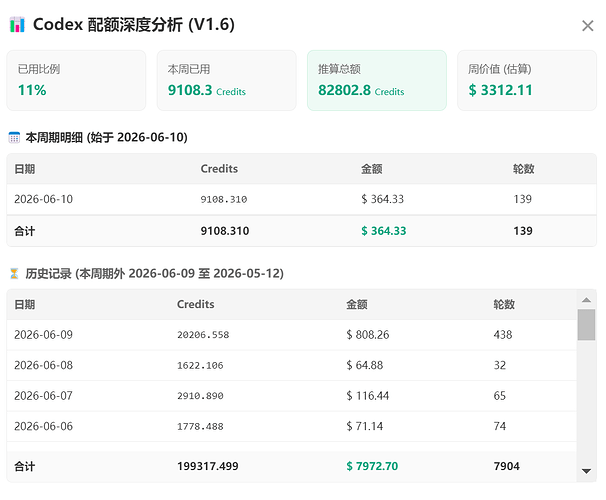The height and width of the screenshot is (500, 606).
Task: Click the calendar icon next to 本周期明细
Action: tap(14, 137)
